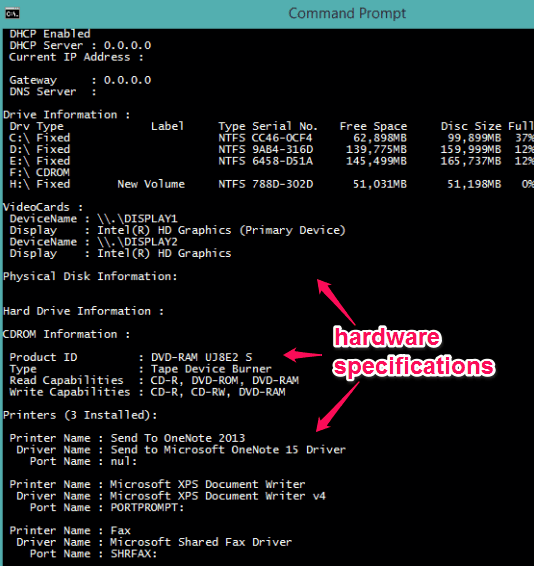Click the 'New Volume' drive label

pos(151,184)
